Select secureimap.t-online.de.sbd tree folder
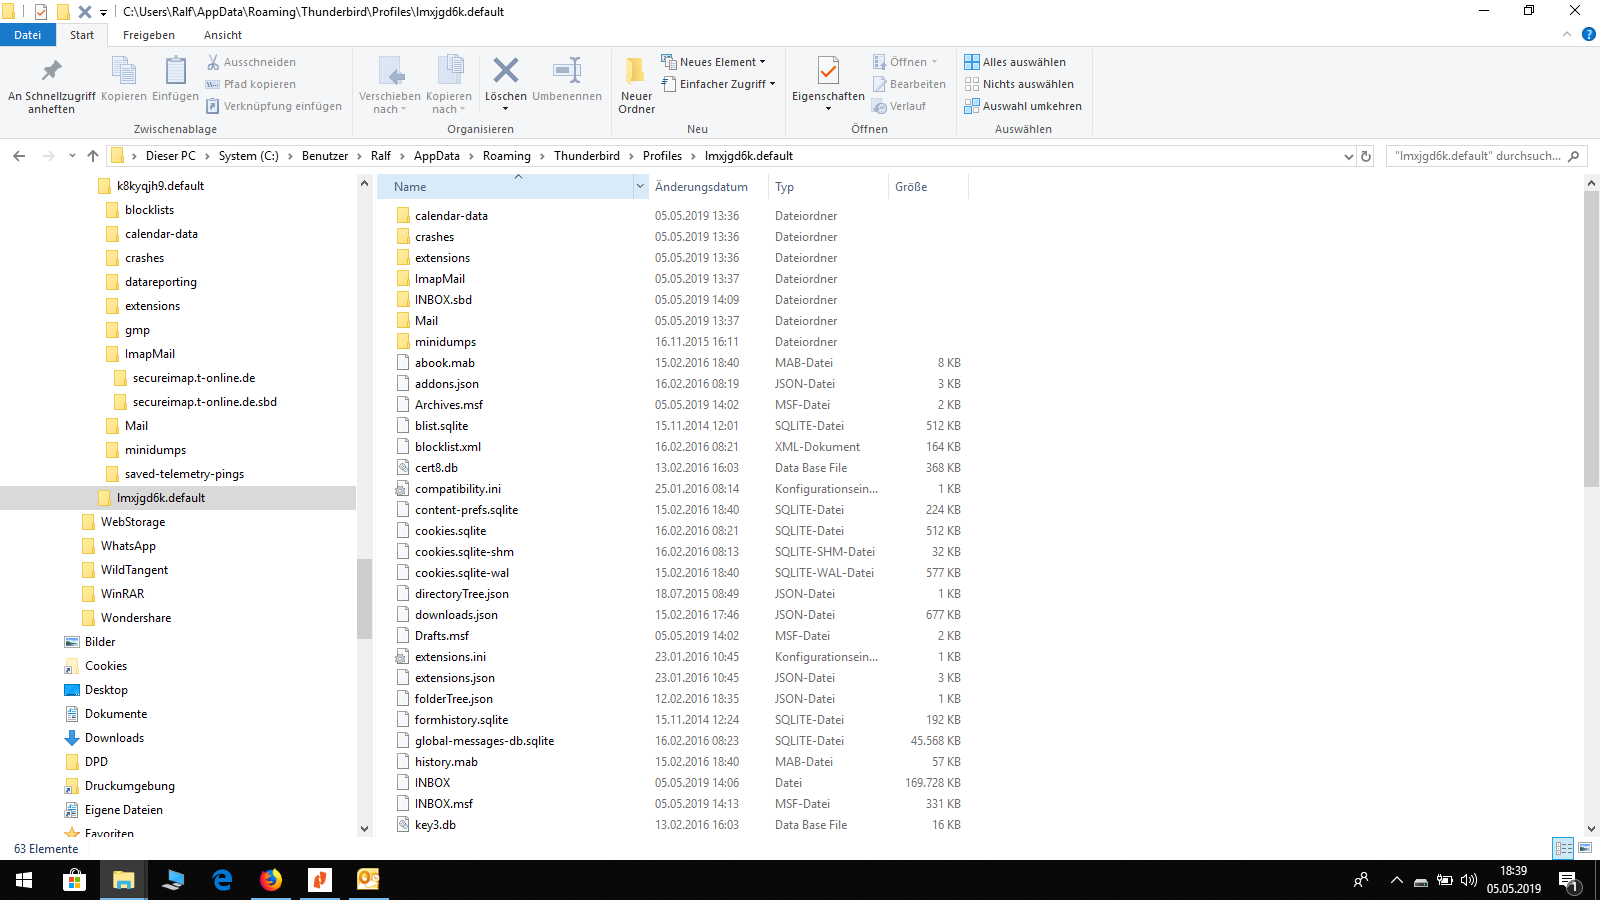1600x900 pixels. tap(204, 402)
